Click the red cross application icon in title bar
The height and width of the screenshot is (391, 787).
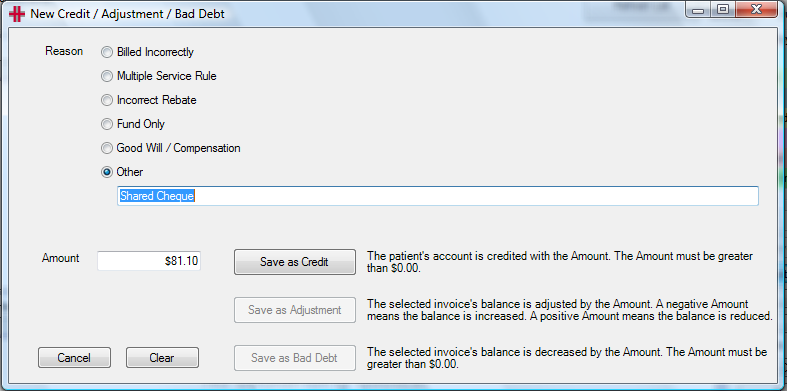coord(17,14)
